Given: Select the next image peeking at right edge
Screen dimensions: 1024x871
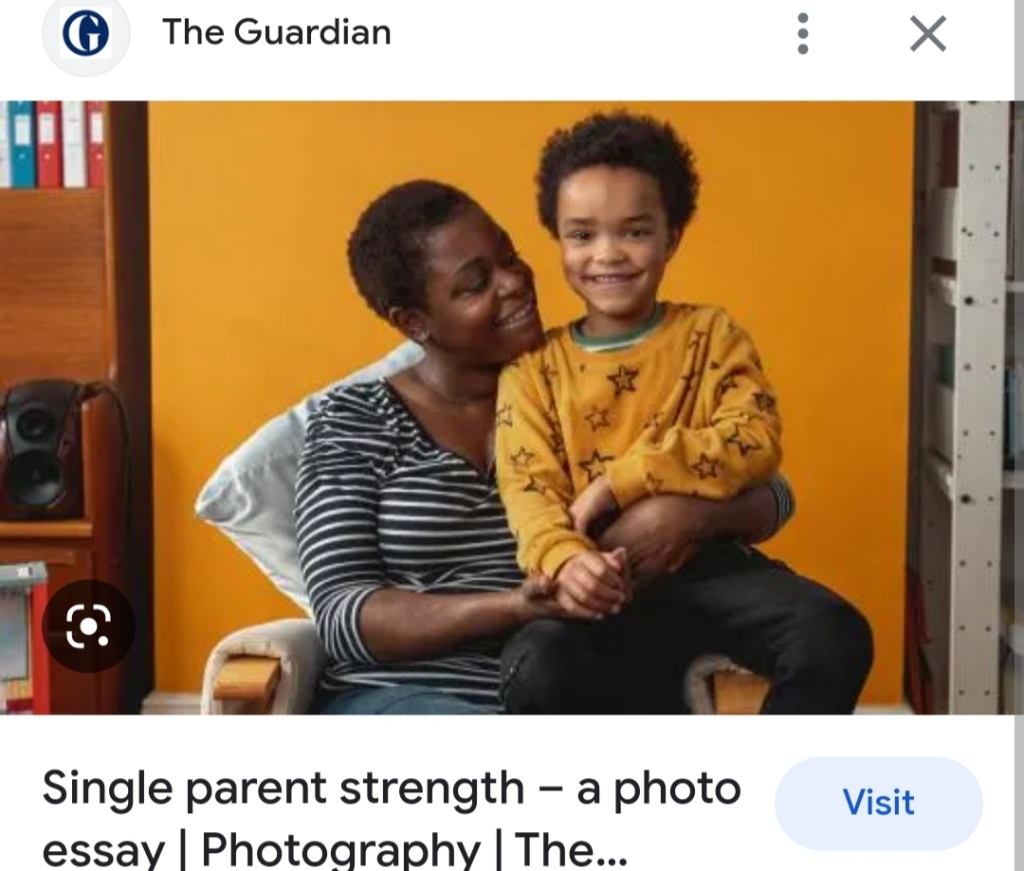Looking at the screenshot, I should click(1019, 407).
